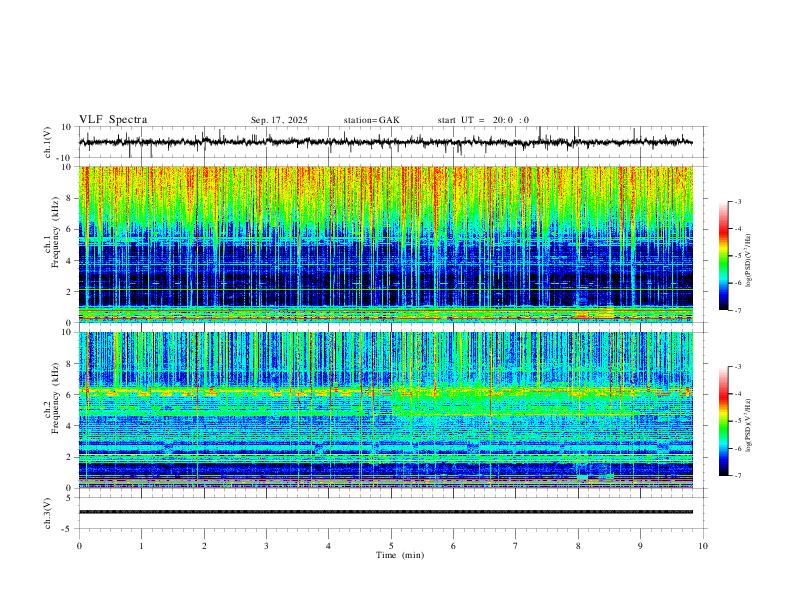Click the 'VLF Spectra' title text
Image resolution: width=792 pixels, height=612 pixels.
tap(113, 120)
